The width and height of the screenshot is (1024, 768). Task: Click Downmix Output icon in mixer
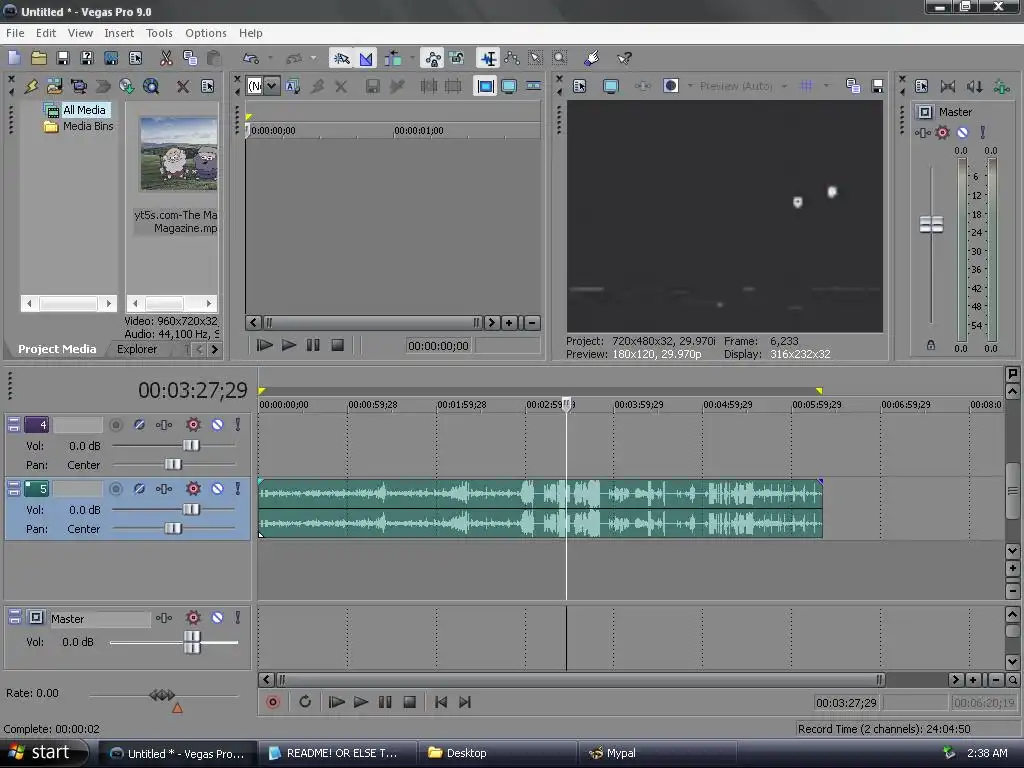(948, 86)
